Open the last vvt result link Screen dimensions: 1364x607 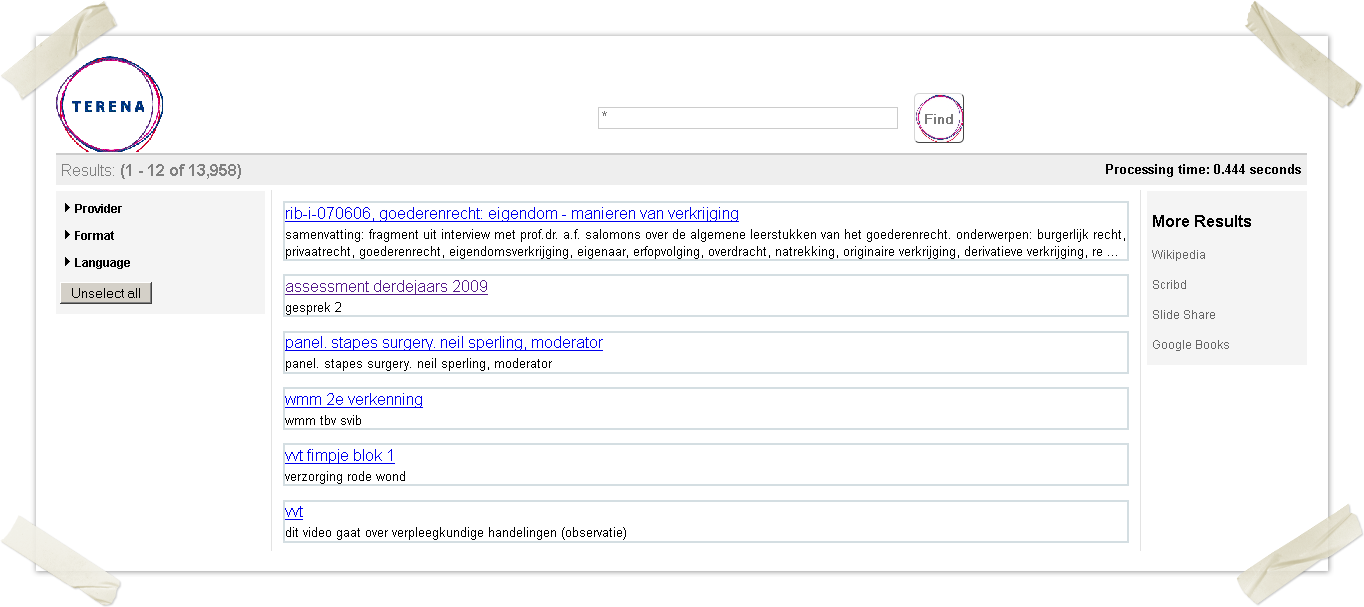pos(293,512)
